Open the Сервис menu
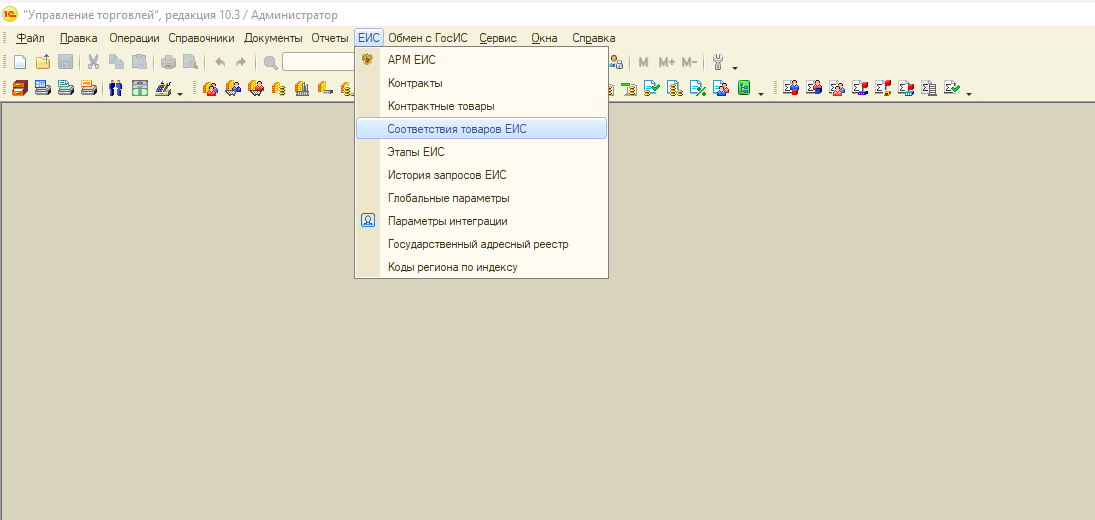 [x=498, y=38]
